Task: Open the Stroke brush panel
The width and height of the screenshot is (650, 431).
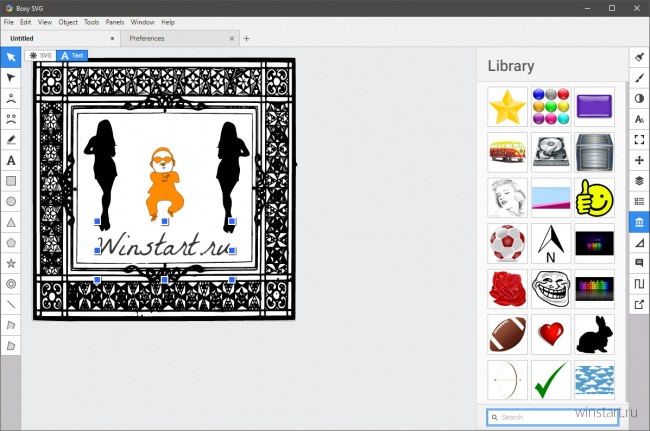Action: click(639, 78)
